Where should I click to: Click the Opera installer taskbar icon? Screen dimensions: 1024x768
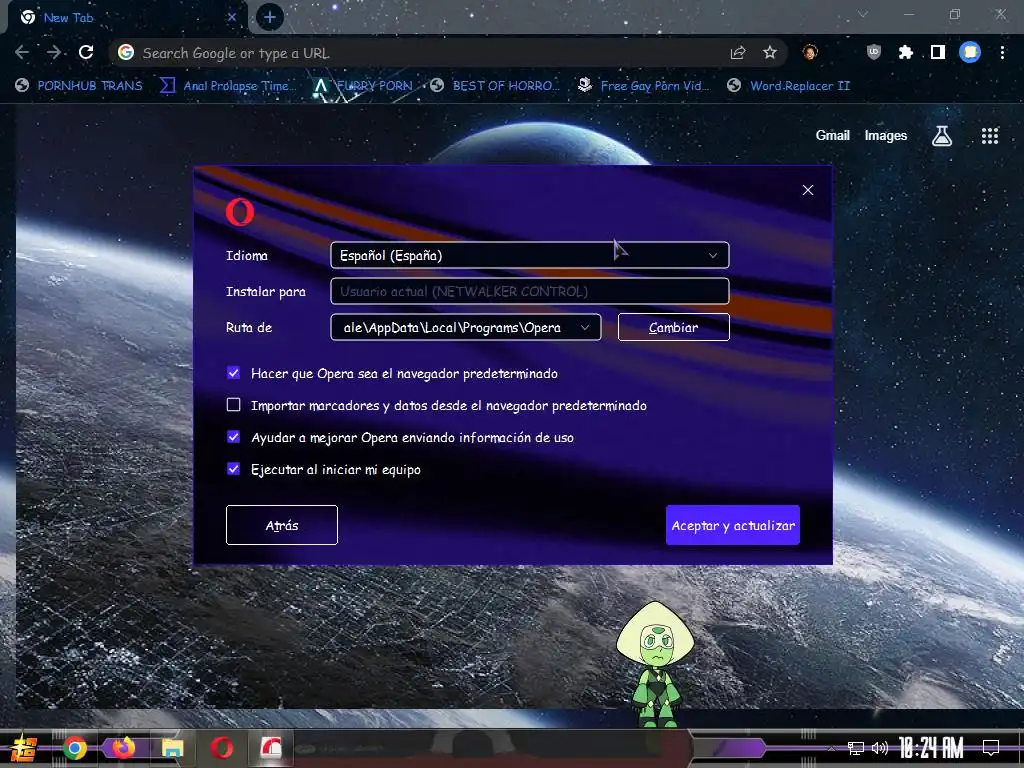pyautogui.click(x=270, y=748)
